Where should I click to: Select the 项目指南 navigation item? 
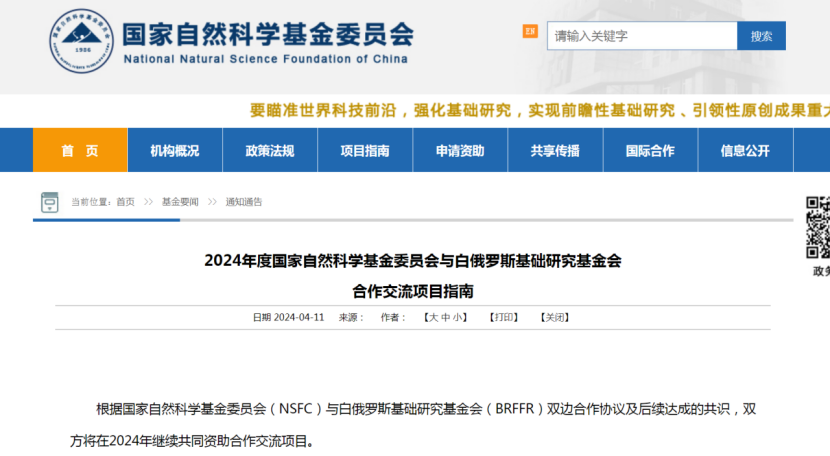click(x=365, y=151)
